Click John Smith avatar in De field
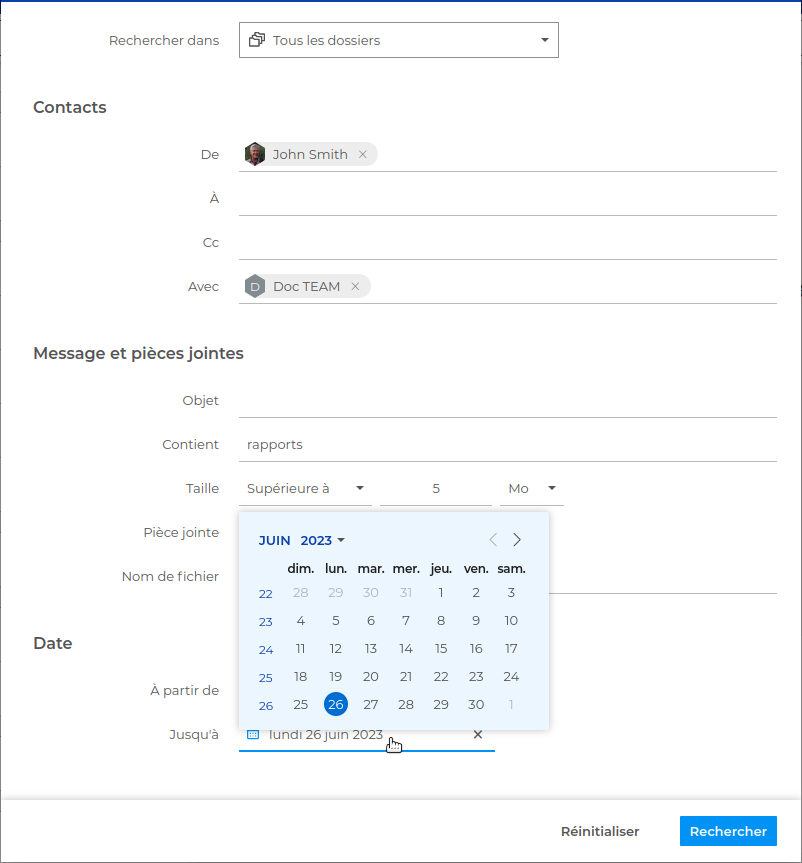The width and height of the screenshot is (802, 863). [x=256, y=154]
